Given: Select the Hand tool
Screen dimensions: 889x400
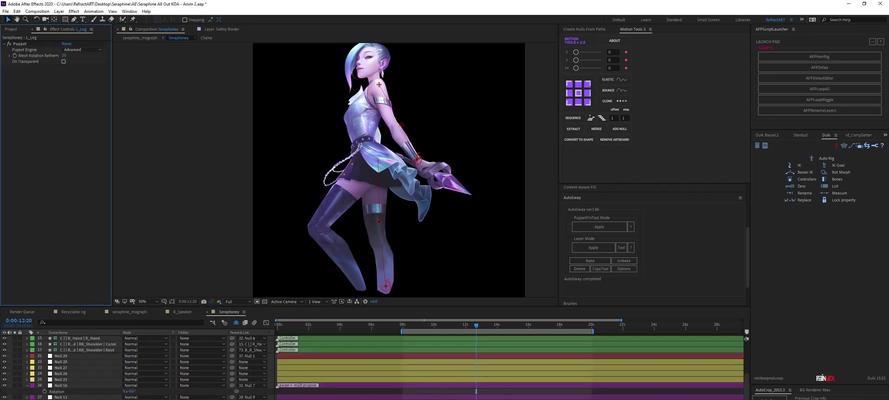Looking at the screenshot, I should (17, 19).
